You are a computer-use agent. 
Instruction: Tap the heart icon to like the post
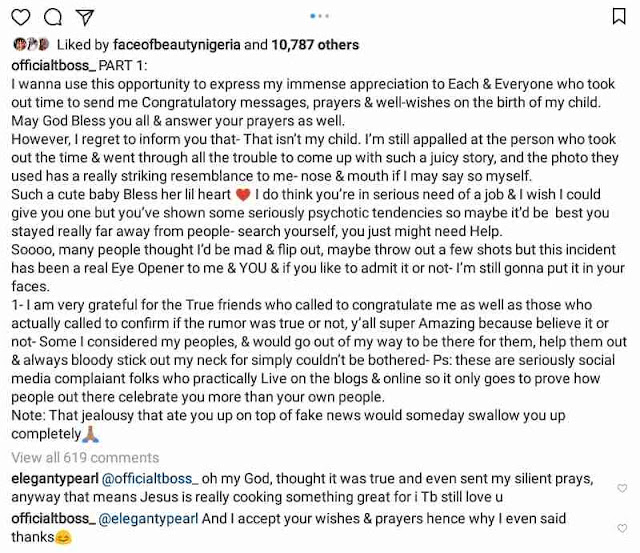[23, 16]
